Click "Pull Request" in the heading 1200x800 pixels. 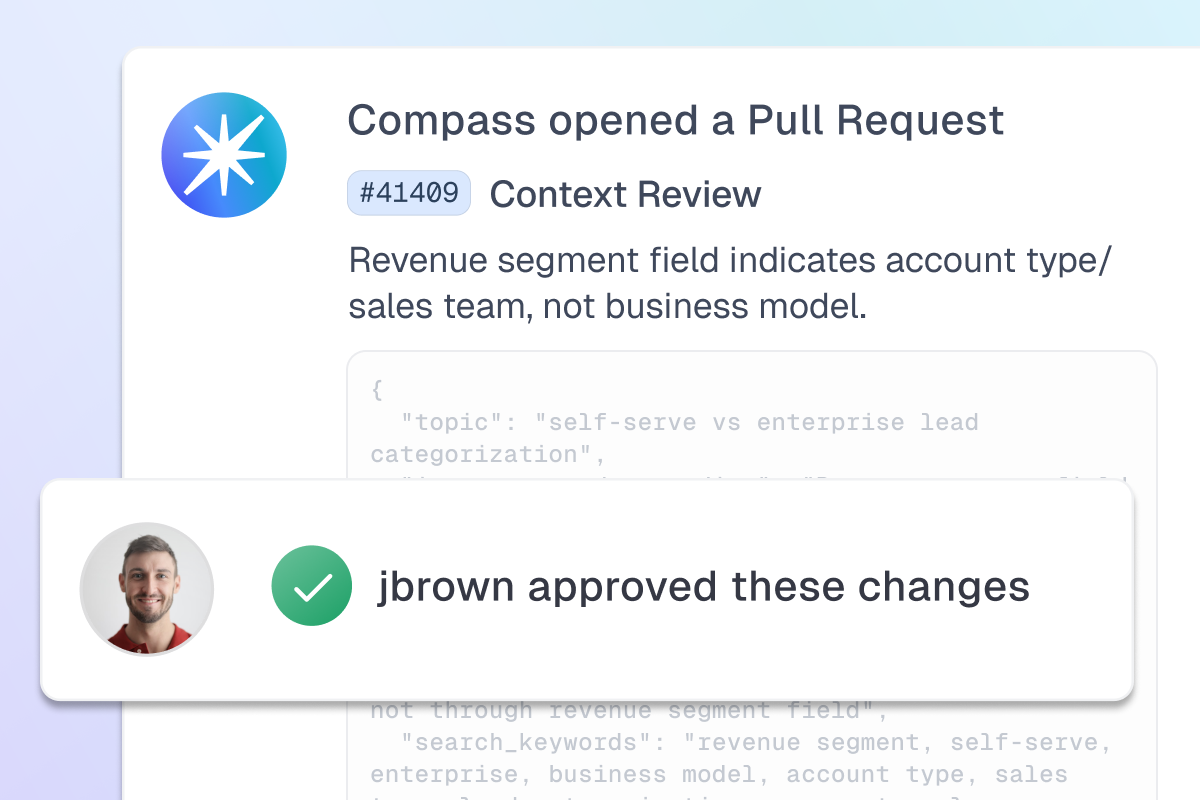tap(876, 121)
